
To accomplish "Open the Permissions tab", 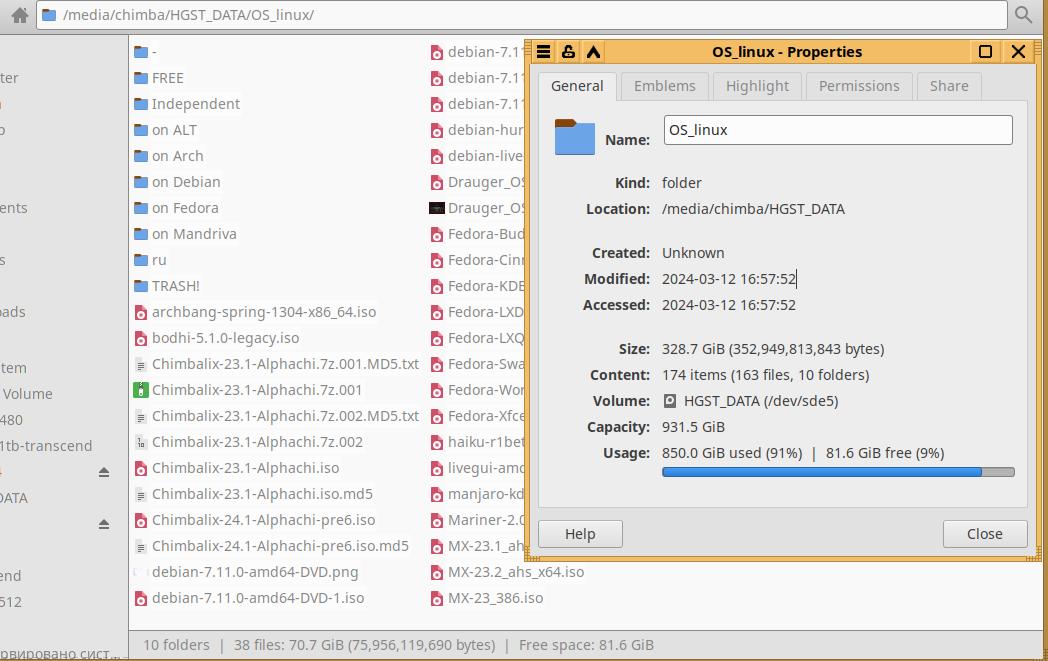I will pos(859,86).
